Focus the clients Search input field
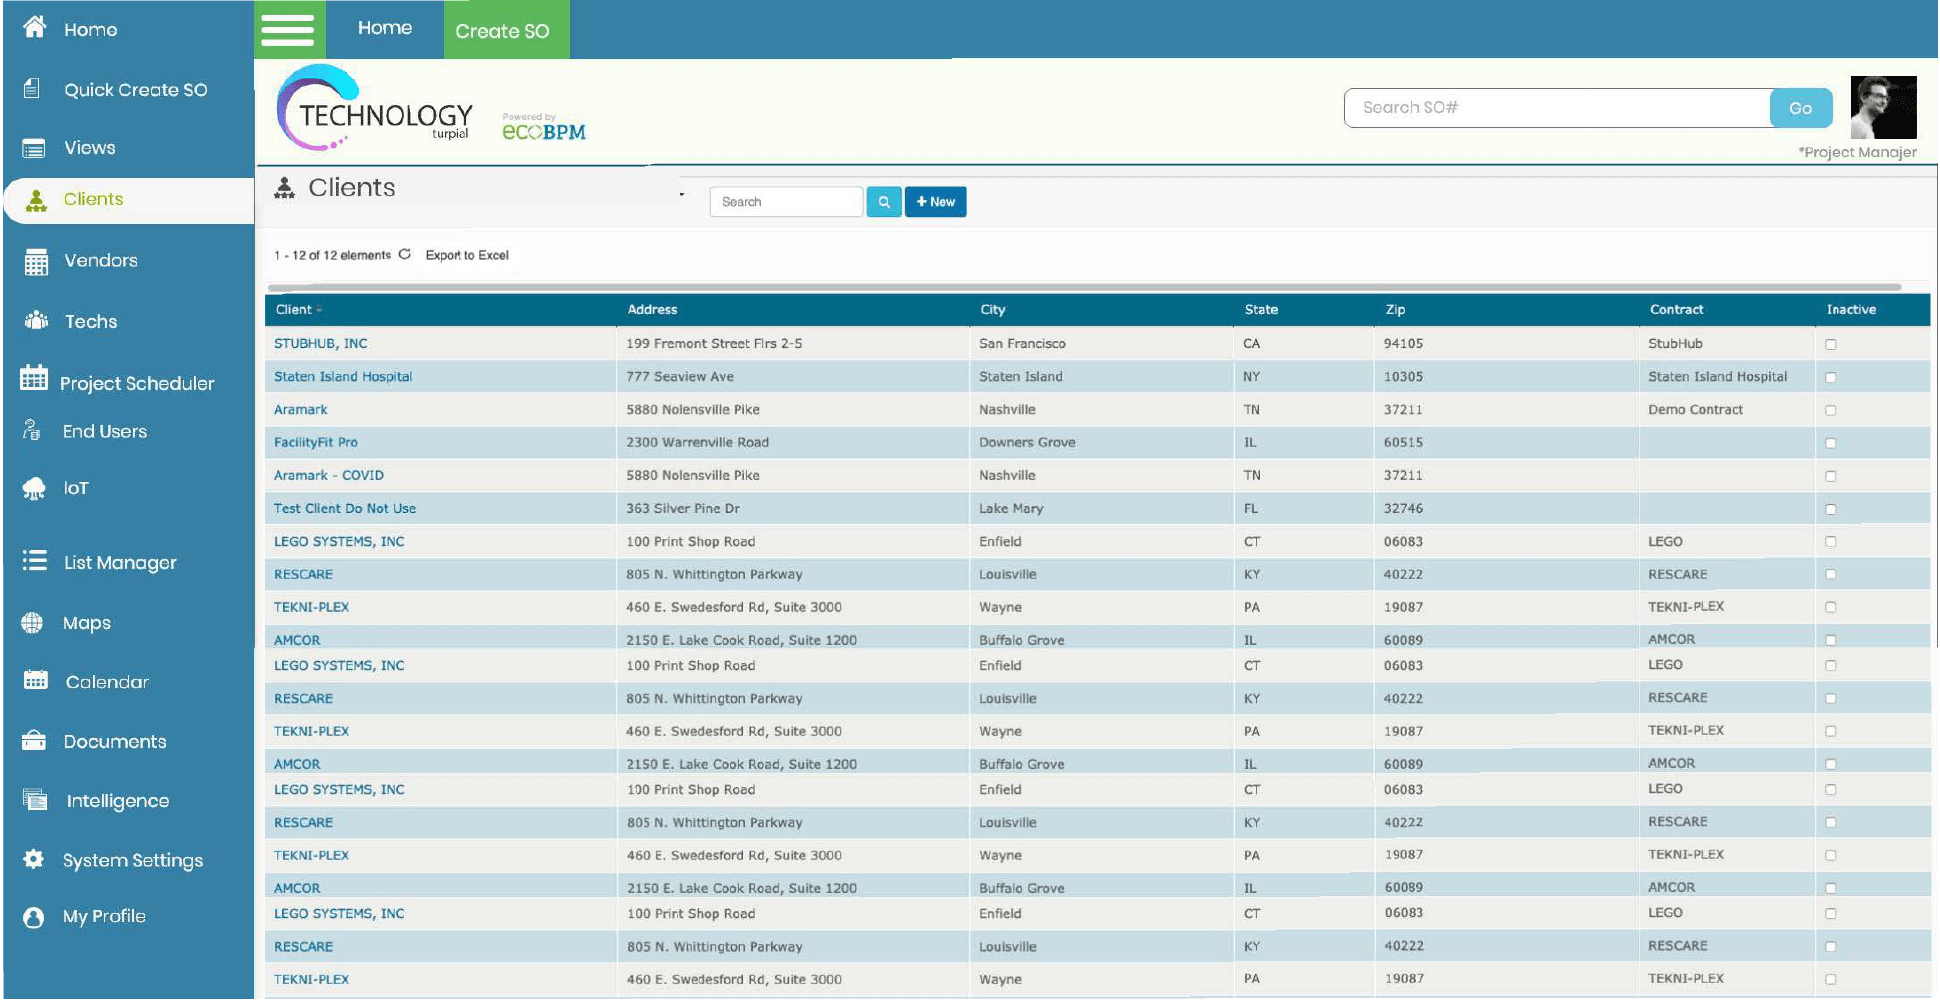The image size is (1940, 1003). [x=786, y=202]
